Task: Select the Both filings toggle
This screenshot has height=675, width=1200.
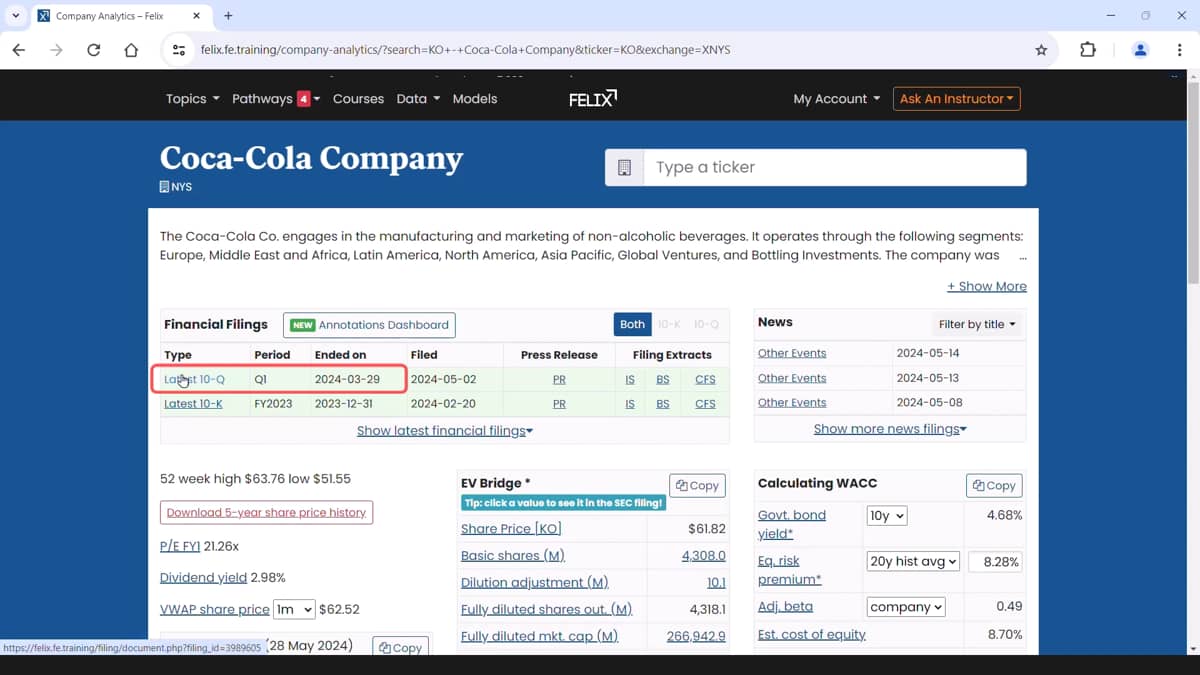Action: pyautogui.click(x=632, y=325)
